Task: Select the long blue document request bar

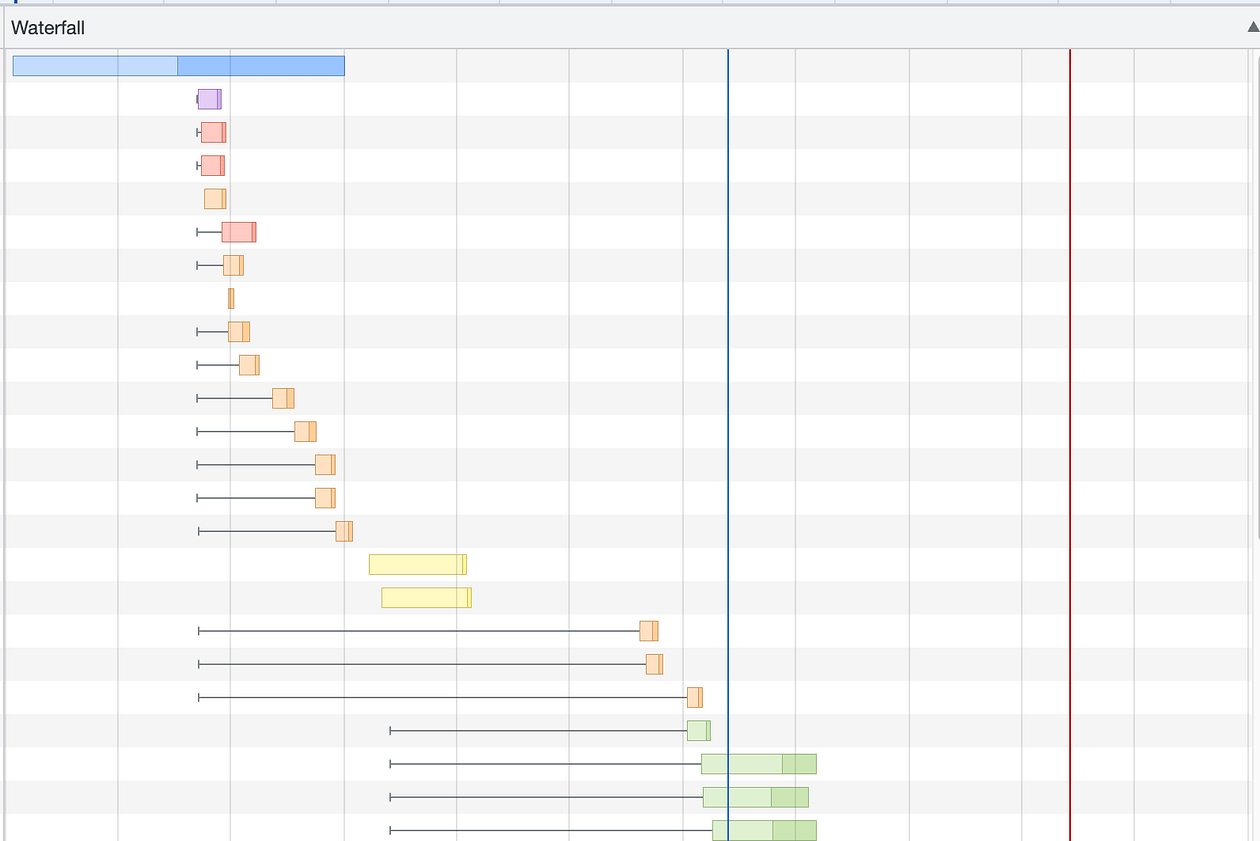Action: pyautogui.click(x=178, y=66)
